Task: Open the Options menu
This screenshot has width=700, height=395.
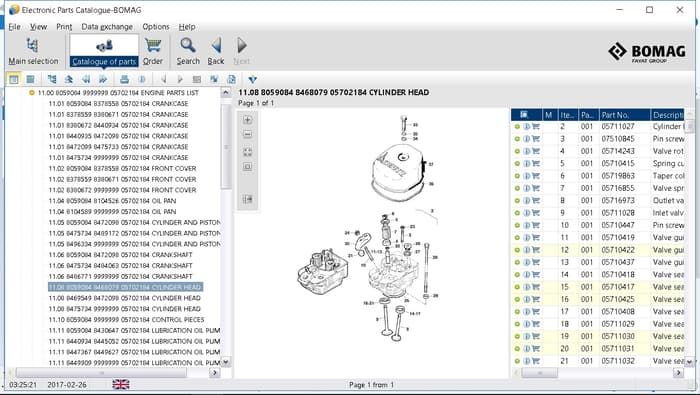Action: pyautogui.click(x=156, y=27)
